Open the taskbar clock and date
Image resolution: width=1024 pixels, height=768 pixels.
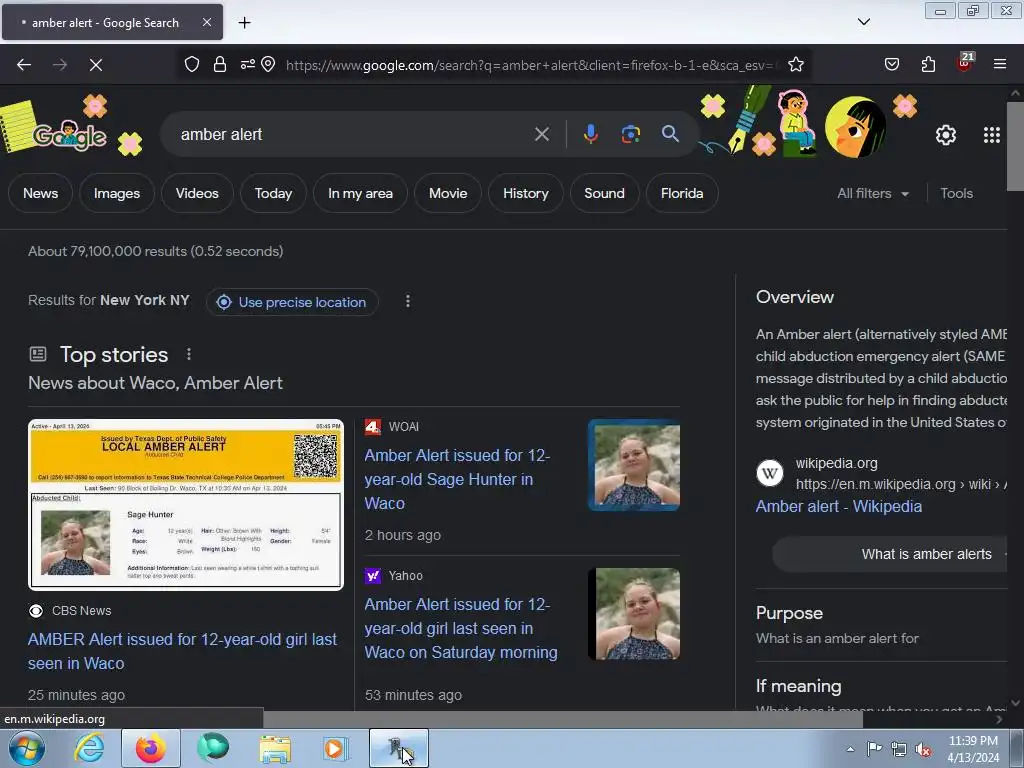pos(973,749)
